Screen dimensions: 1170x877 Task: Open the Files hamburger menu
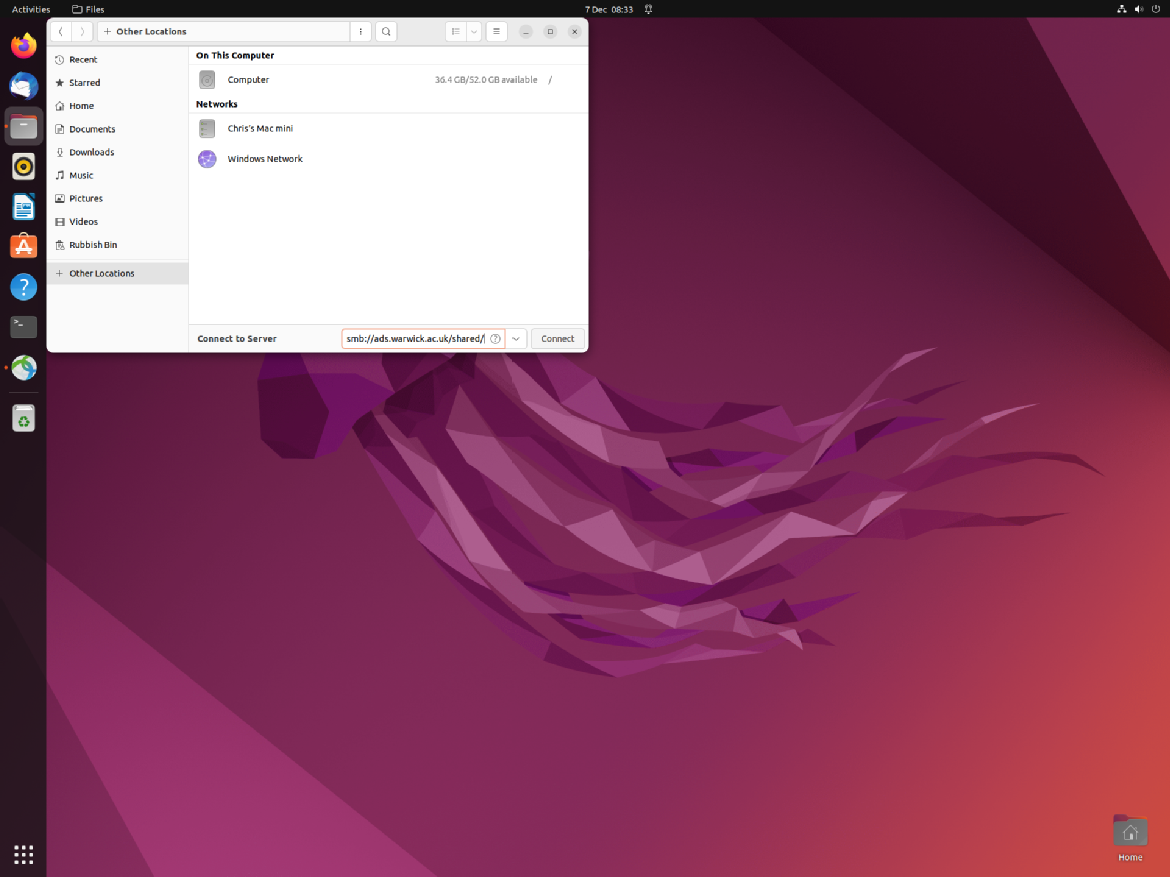tap(496, 32)
